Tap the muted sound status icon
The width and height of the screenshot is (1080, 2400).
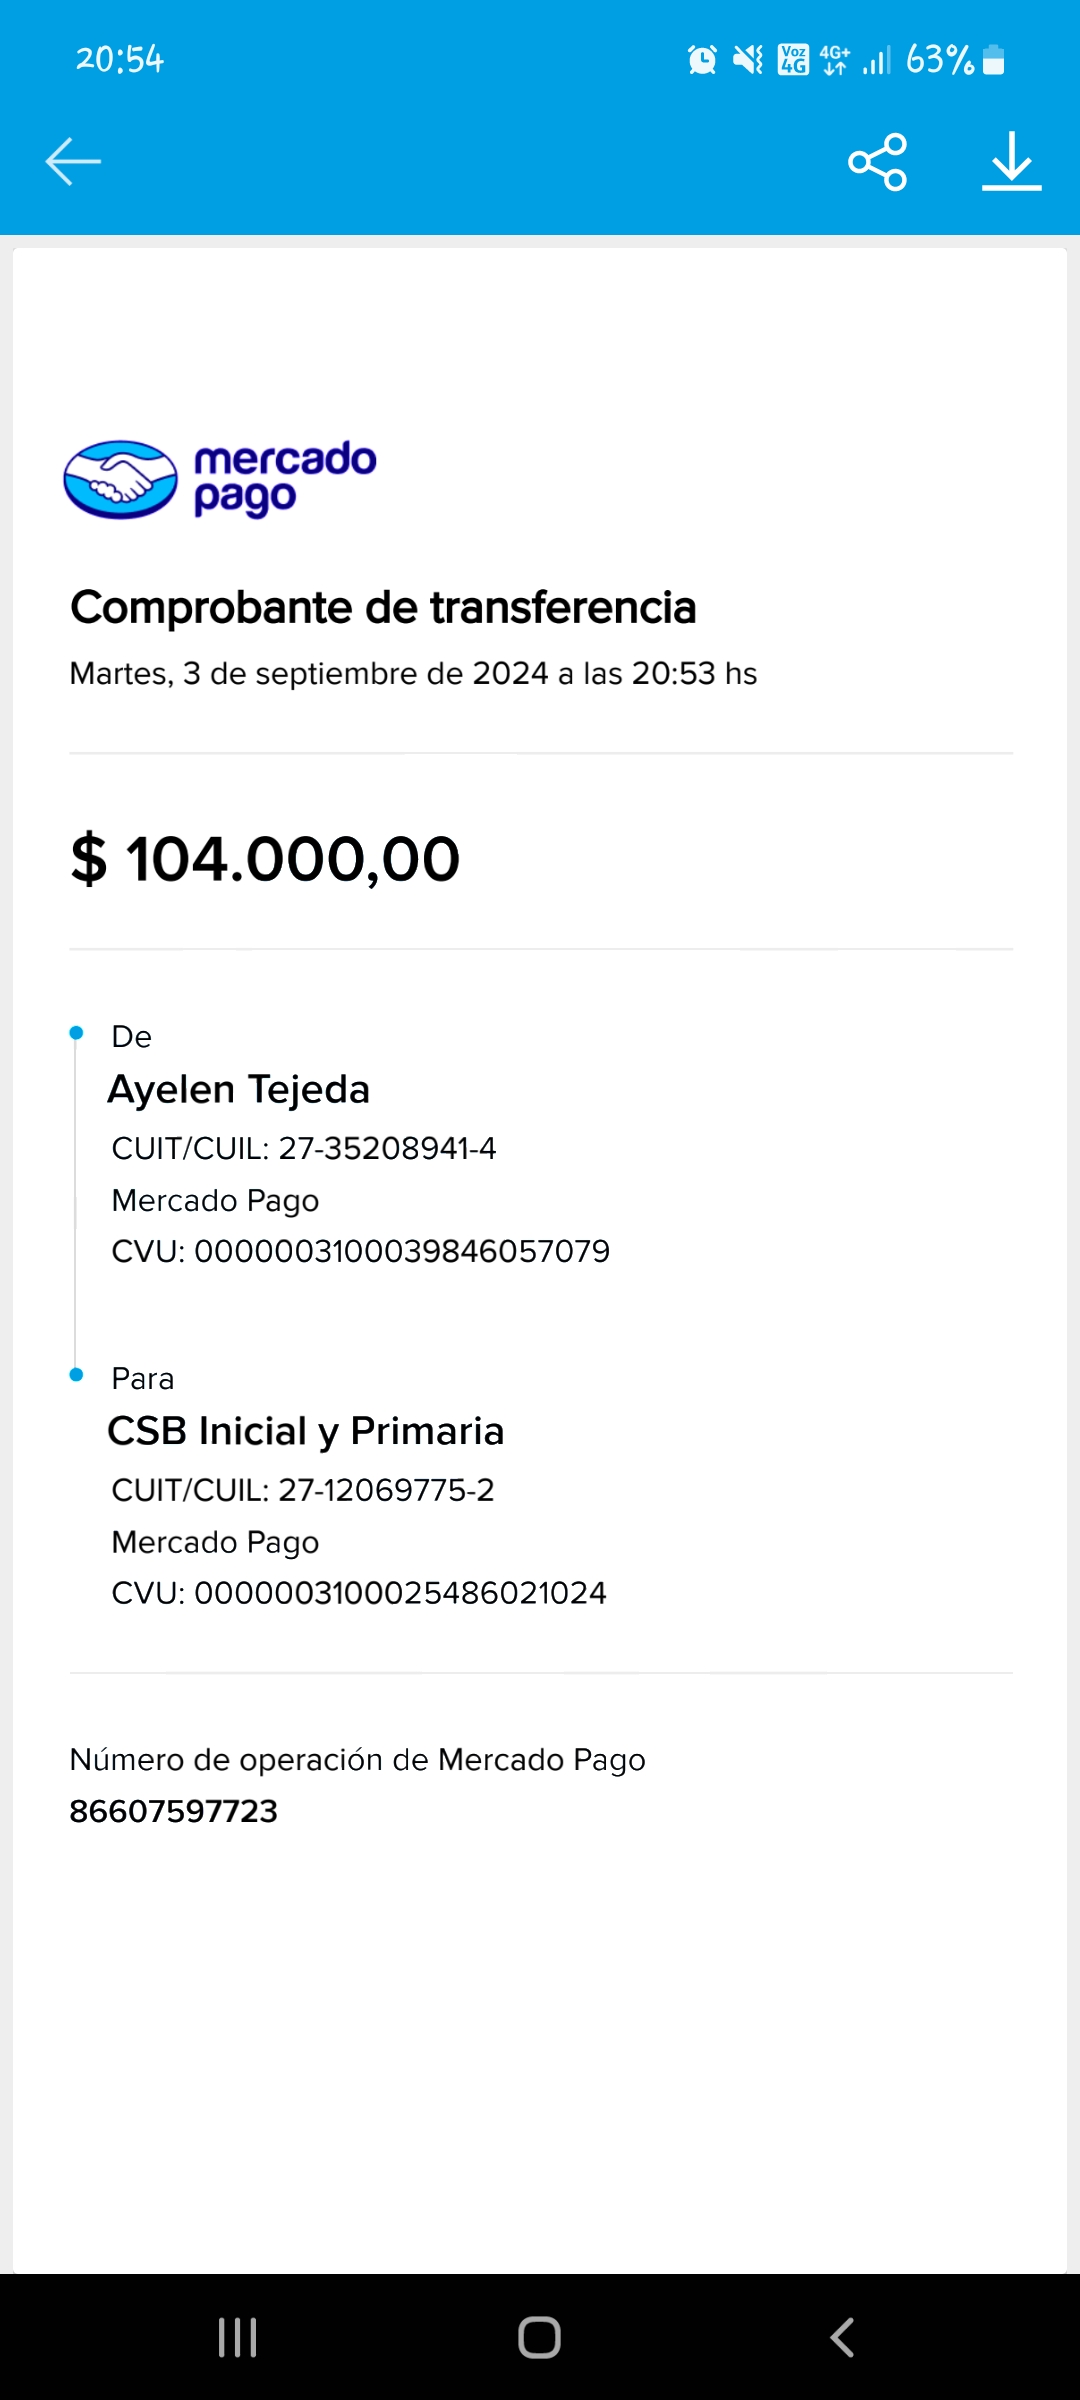click(x=747, y=60)
